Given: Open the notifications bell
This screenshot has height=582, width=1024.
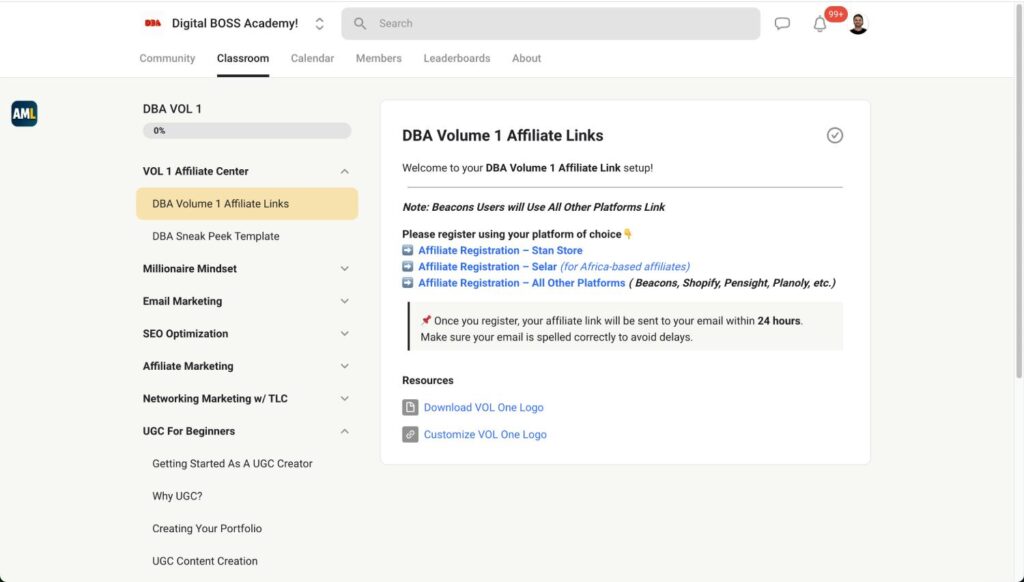Looking at the screenshot, I should click(x=820, y=24).
